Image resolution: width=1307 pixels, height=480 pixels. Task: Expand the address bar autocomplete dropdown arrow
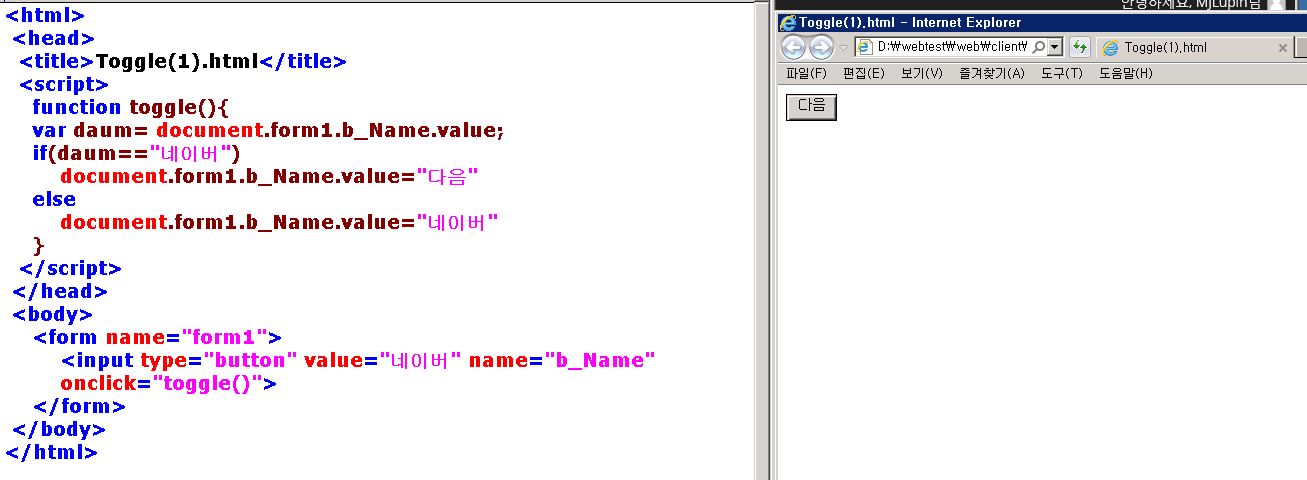coord(1054,47)
